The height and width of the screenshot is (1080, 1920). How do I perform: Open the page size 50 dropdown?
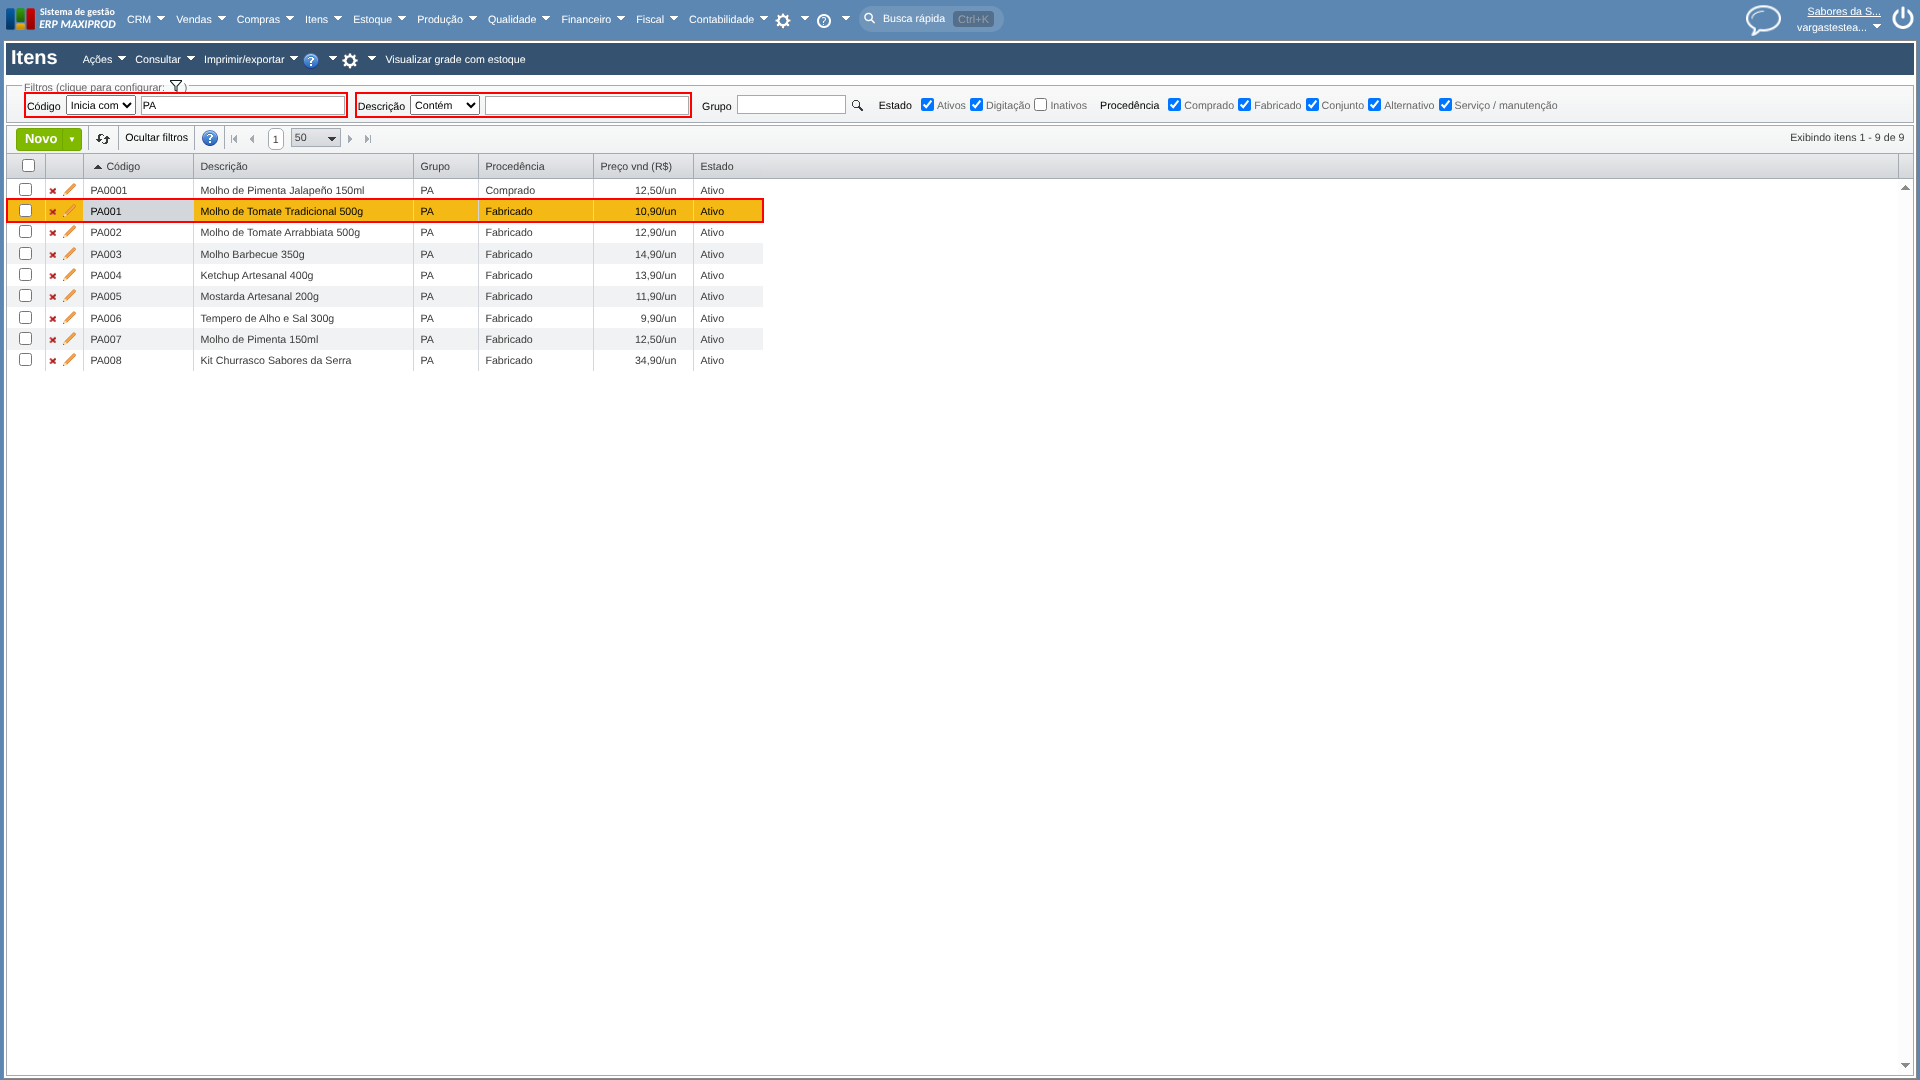tap(316, 138)
